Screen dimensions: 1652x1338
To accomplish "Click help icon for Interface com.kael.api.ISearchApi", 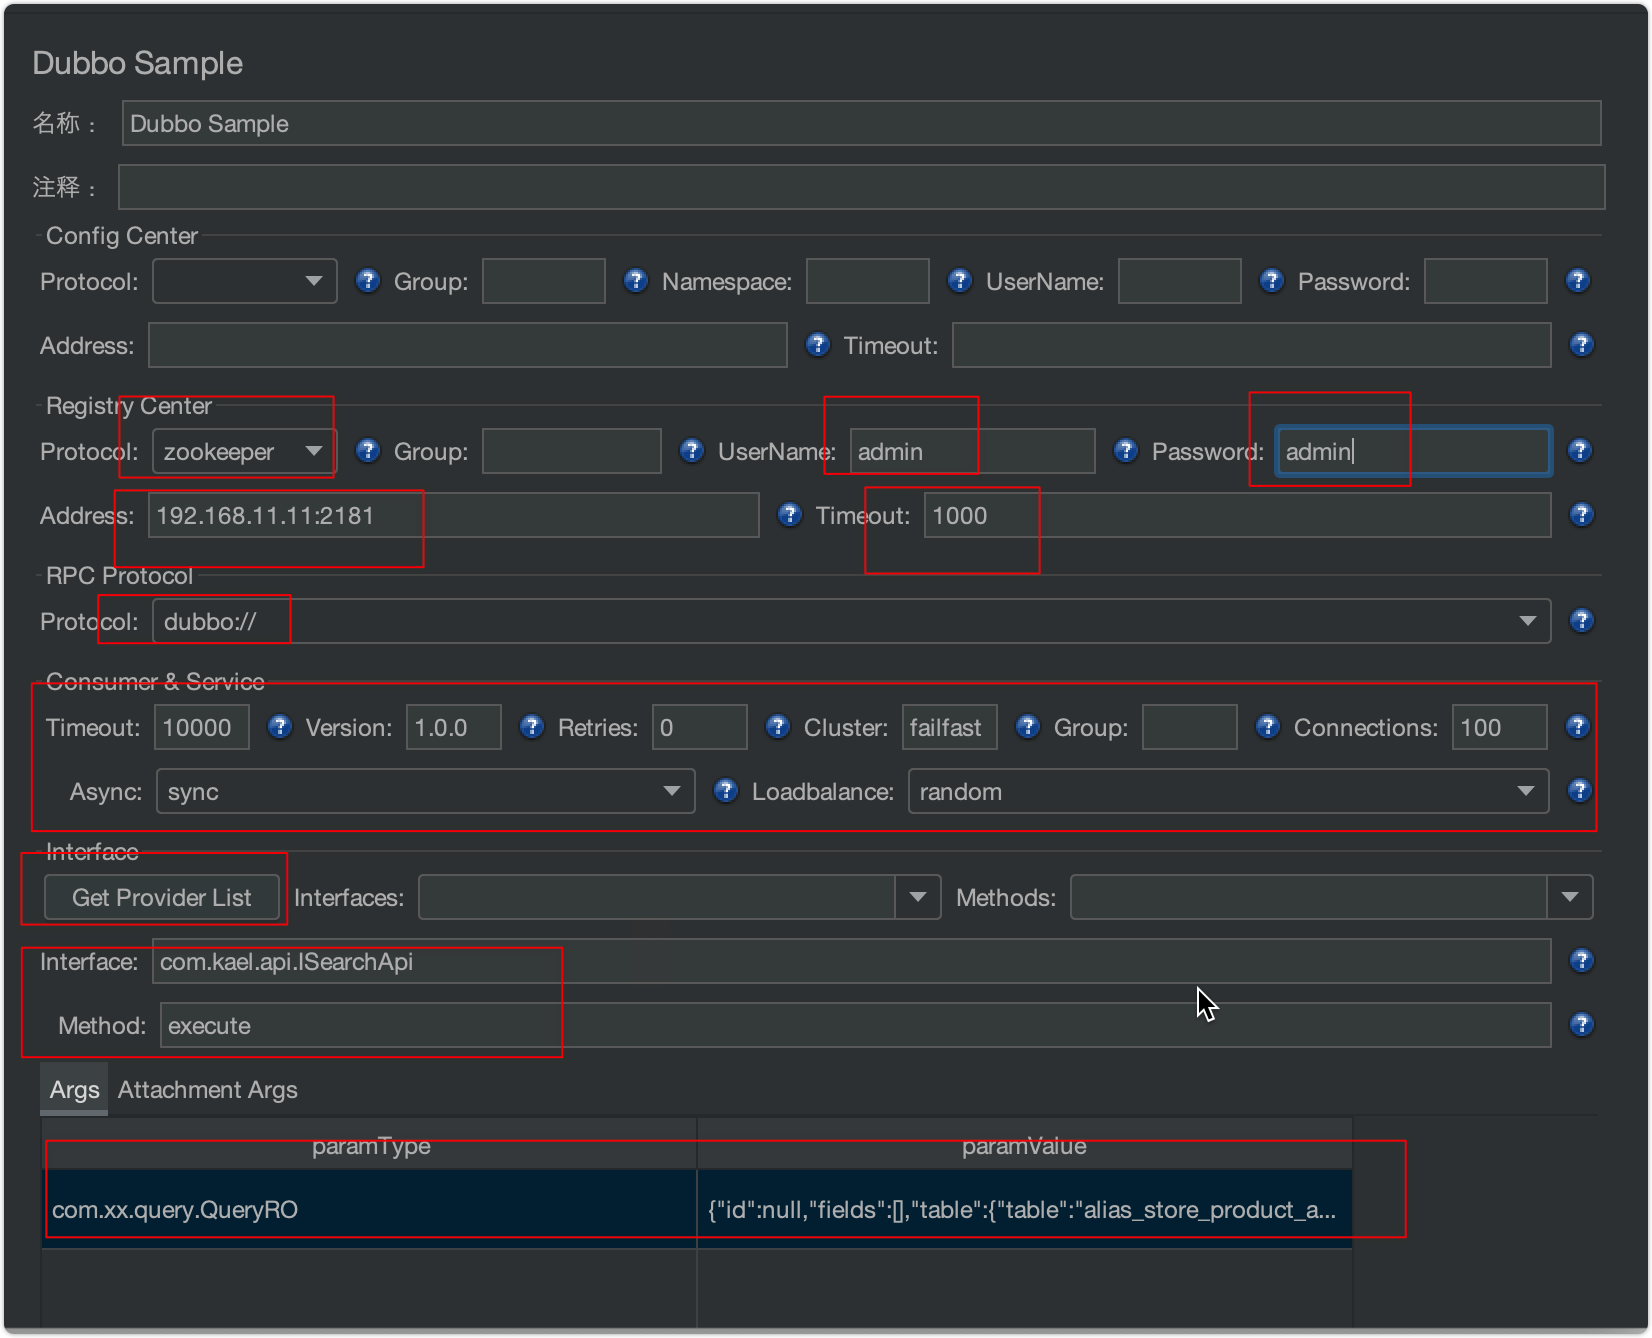I will coord(1581,961).
